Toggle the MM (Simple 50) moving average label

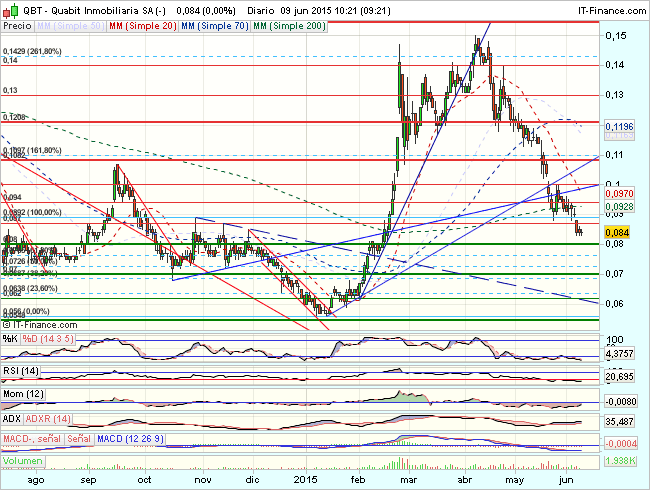(70, 26)
